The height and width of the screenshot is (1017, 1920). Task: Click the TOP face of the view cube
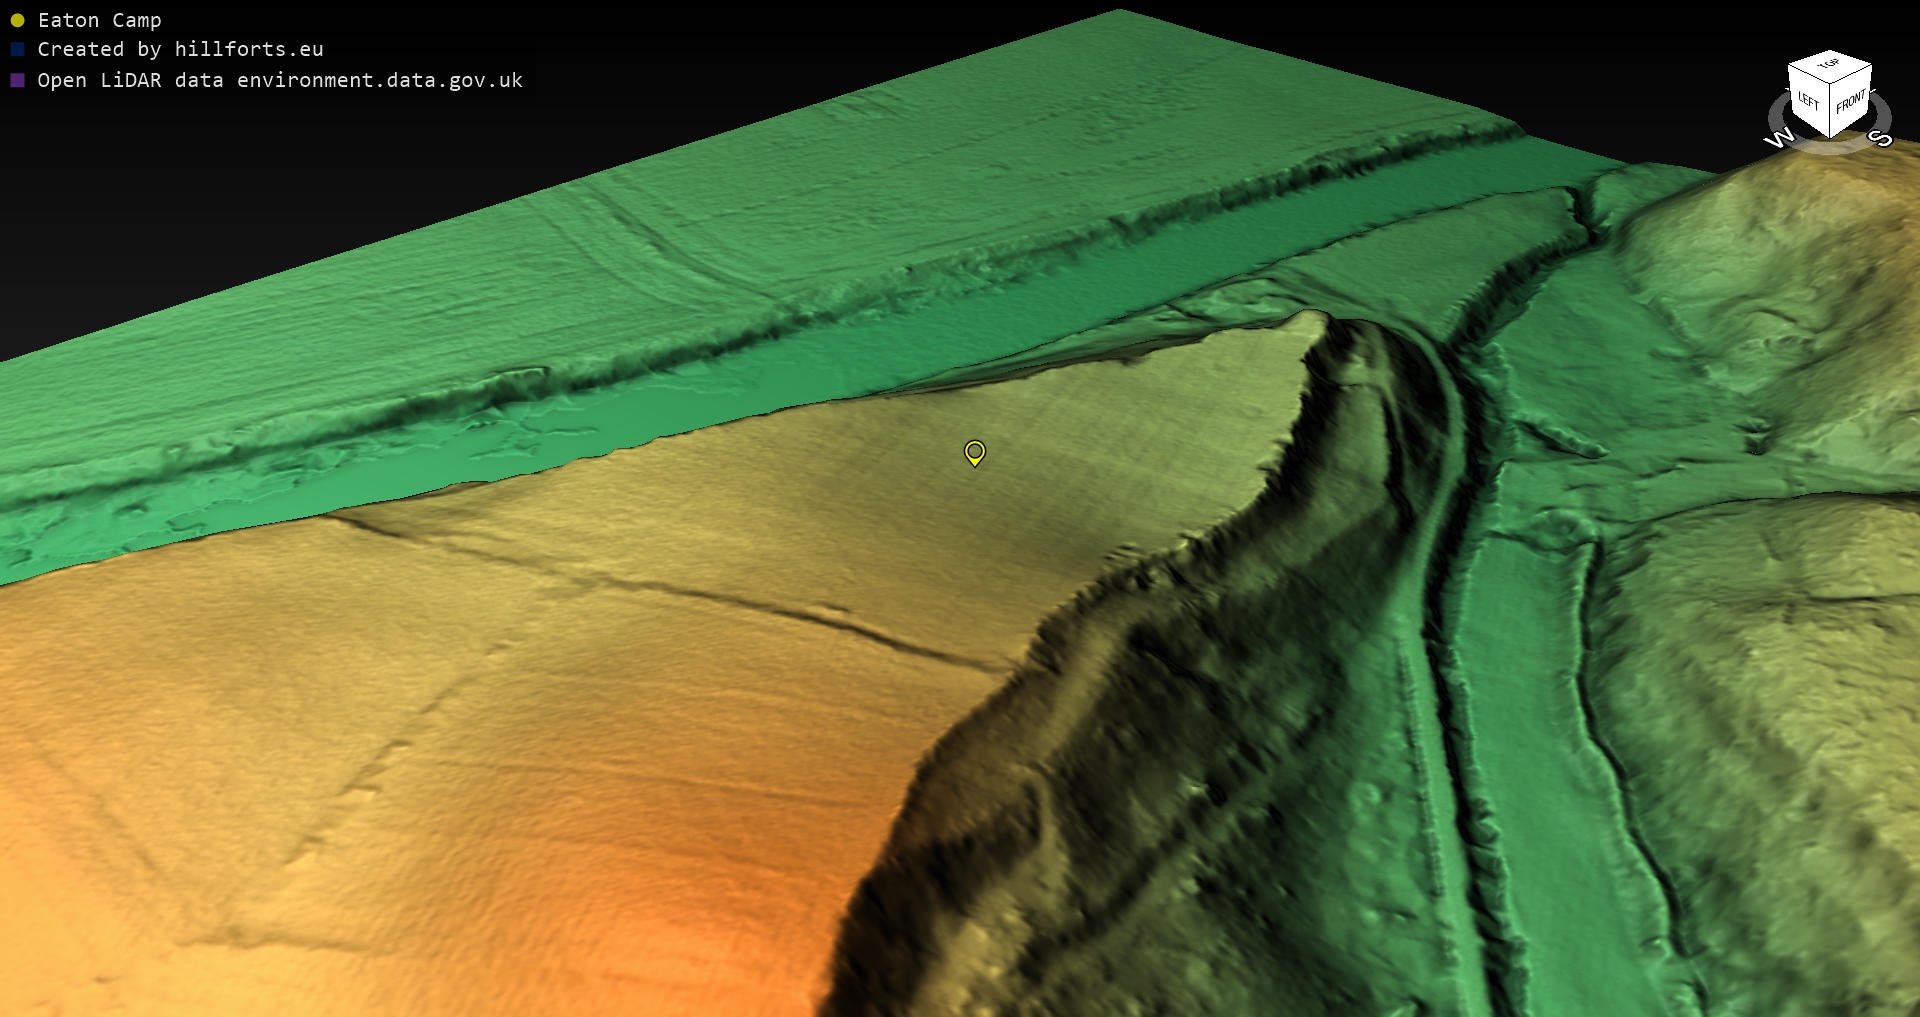click(1829, 65)
